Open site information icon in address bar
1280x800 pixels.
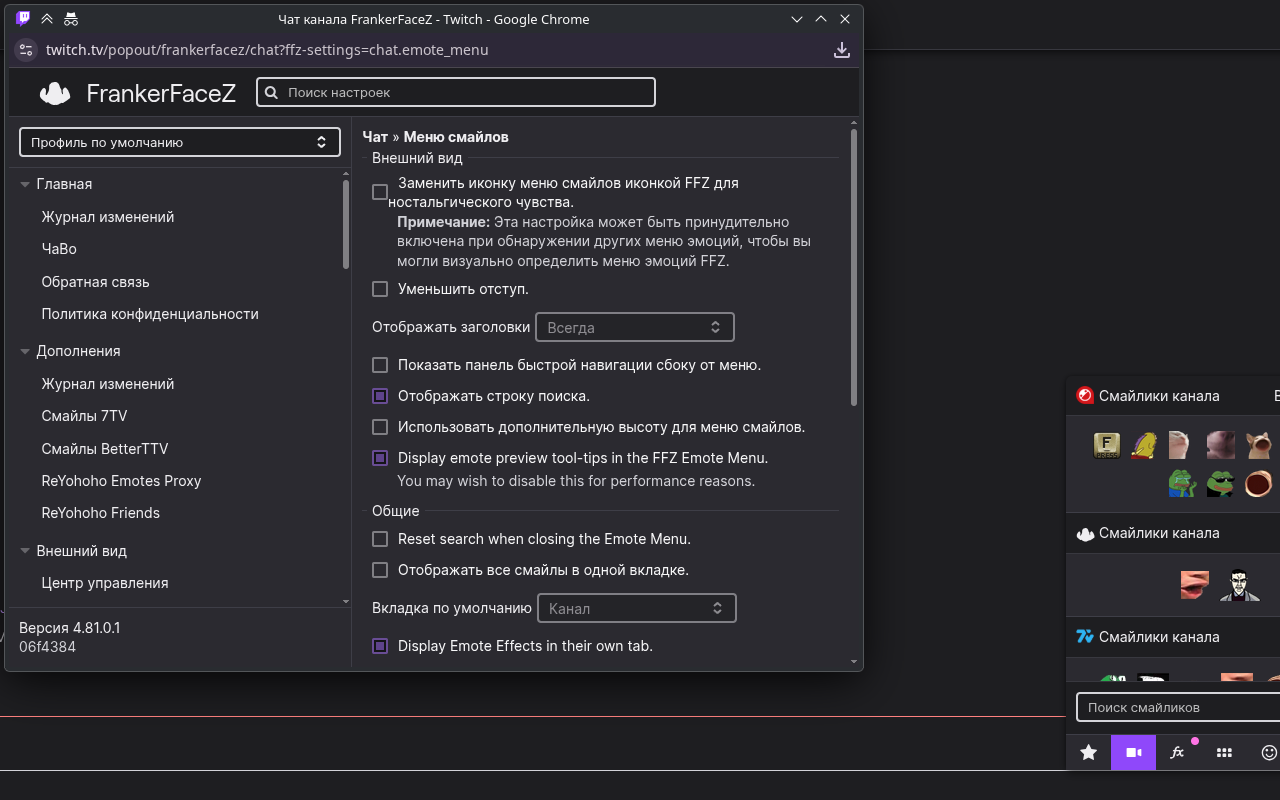tap(26, 50)
